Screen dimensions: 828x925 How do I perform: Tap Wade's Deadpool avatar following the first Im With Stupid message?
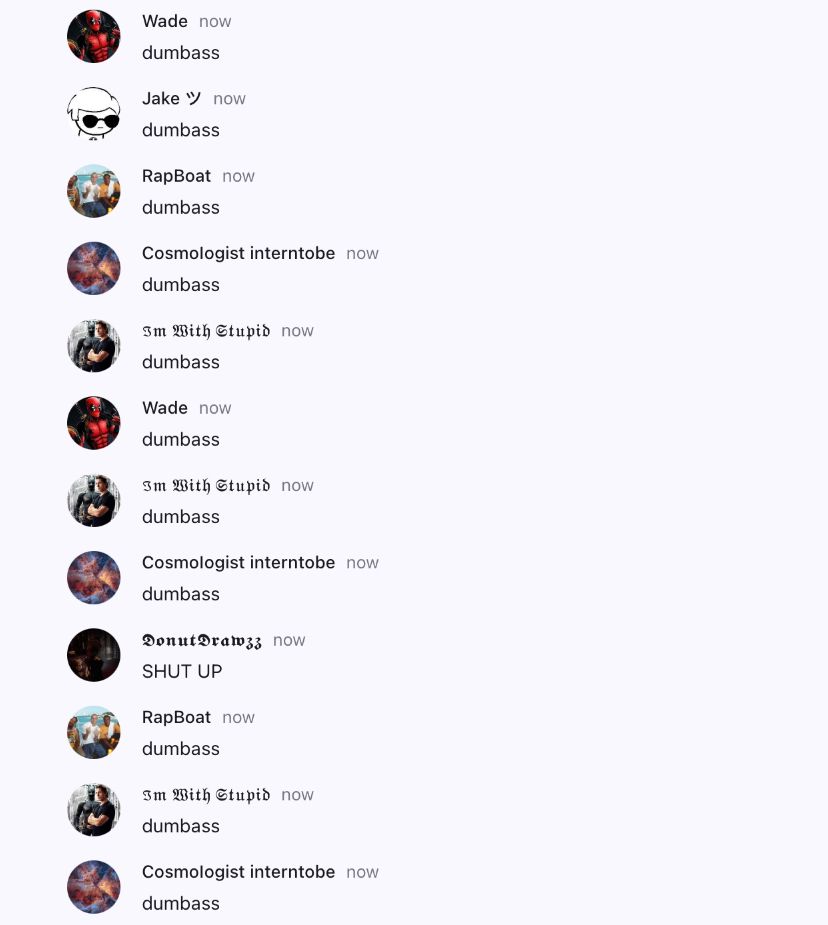click(94, 423)
